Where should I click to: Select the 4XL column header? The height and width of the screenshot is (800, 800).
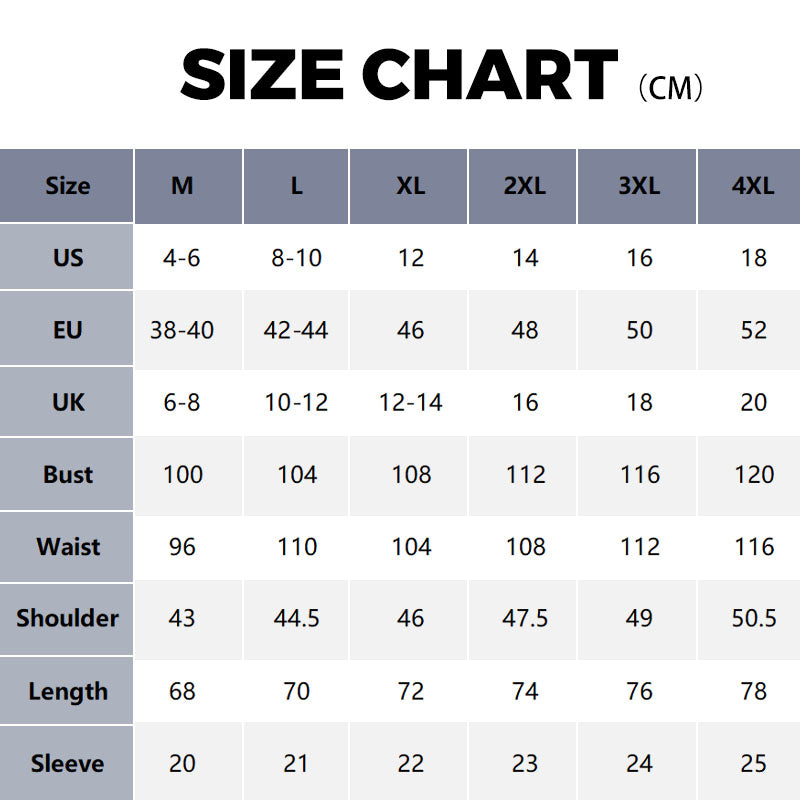click(753, 186)
